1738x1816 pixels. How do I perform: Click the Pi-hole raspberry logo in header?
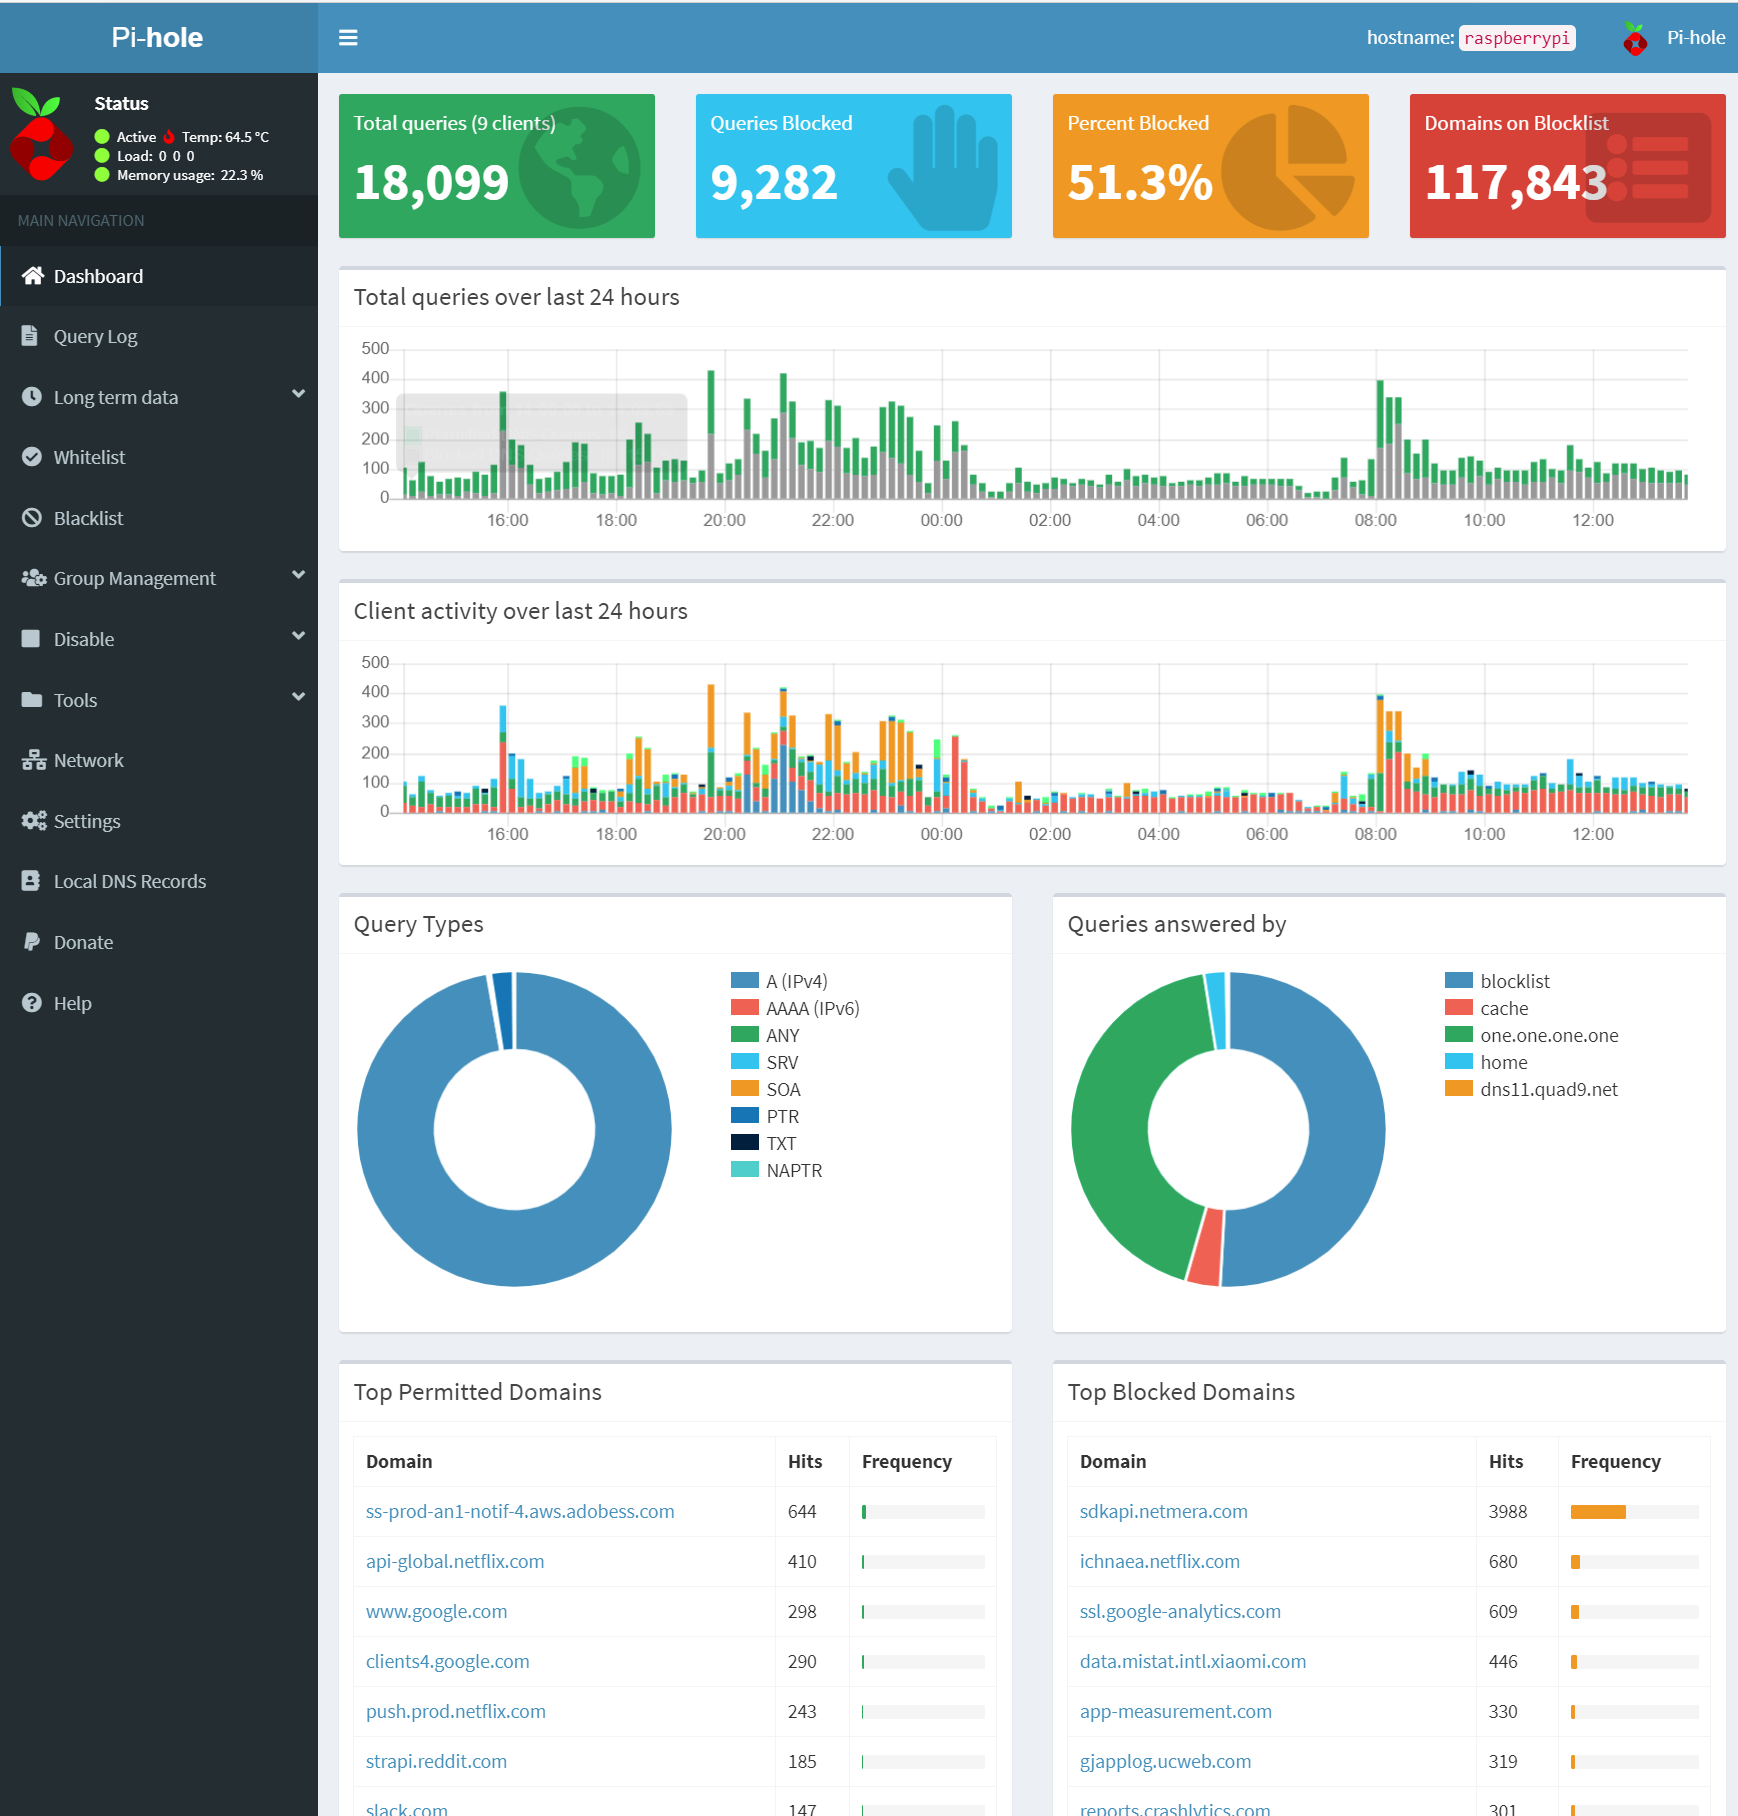1635,38
